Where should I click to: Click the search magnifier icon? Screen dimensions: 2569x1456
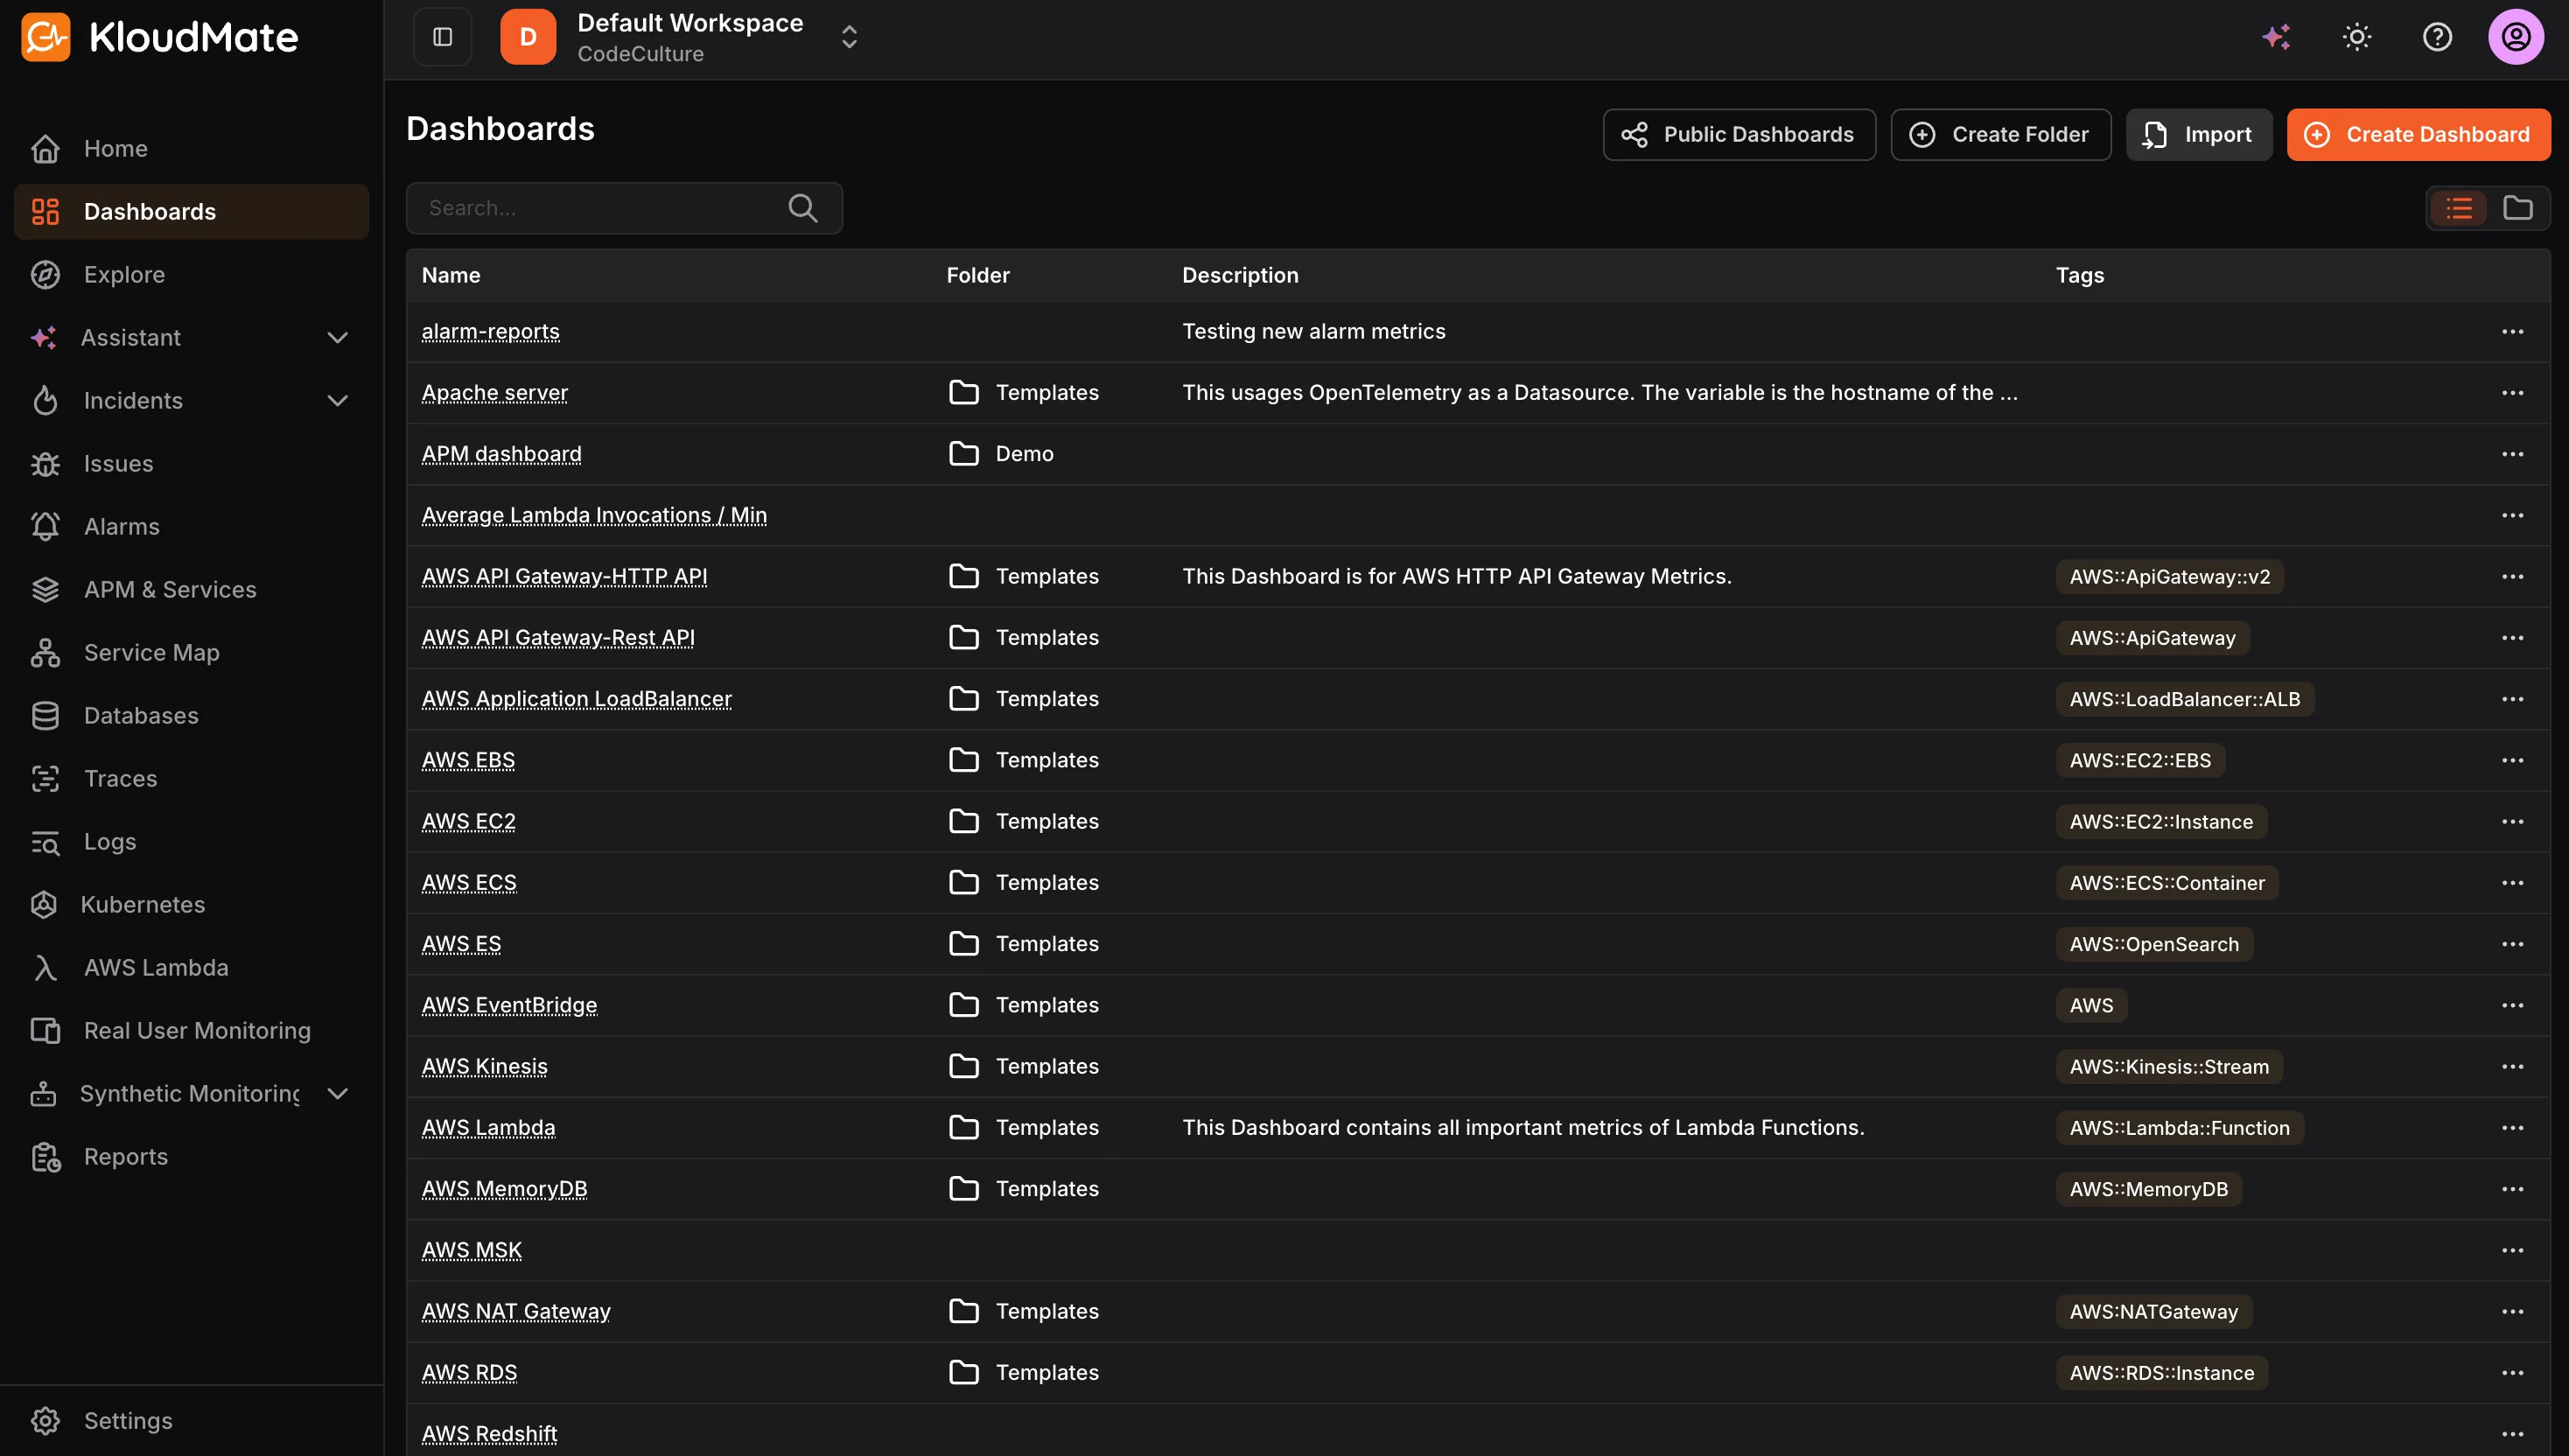coord(803,208)
